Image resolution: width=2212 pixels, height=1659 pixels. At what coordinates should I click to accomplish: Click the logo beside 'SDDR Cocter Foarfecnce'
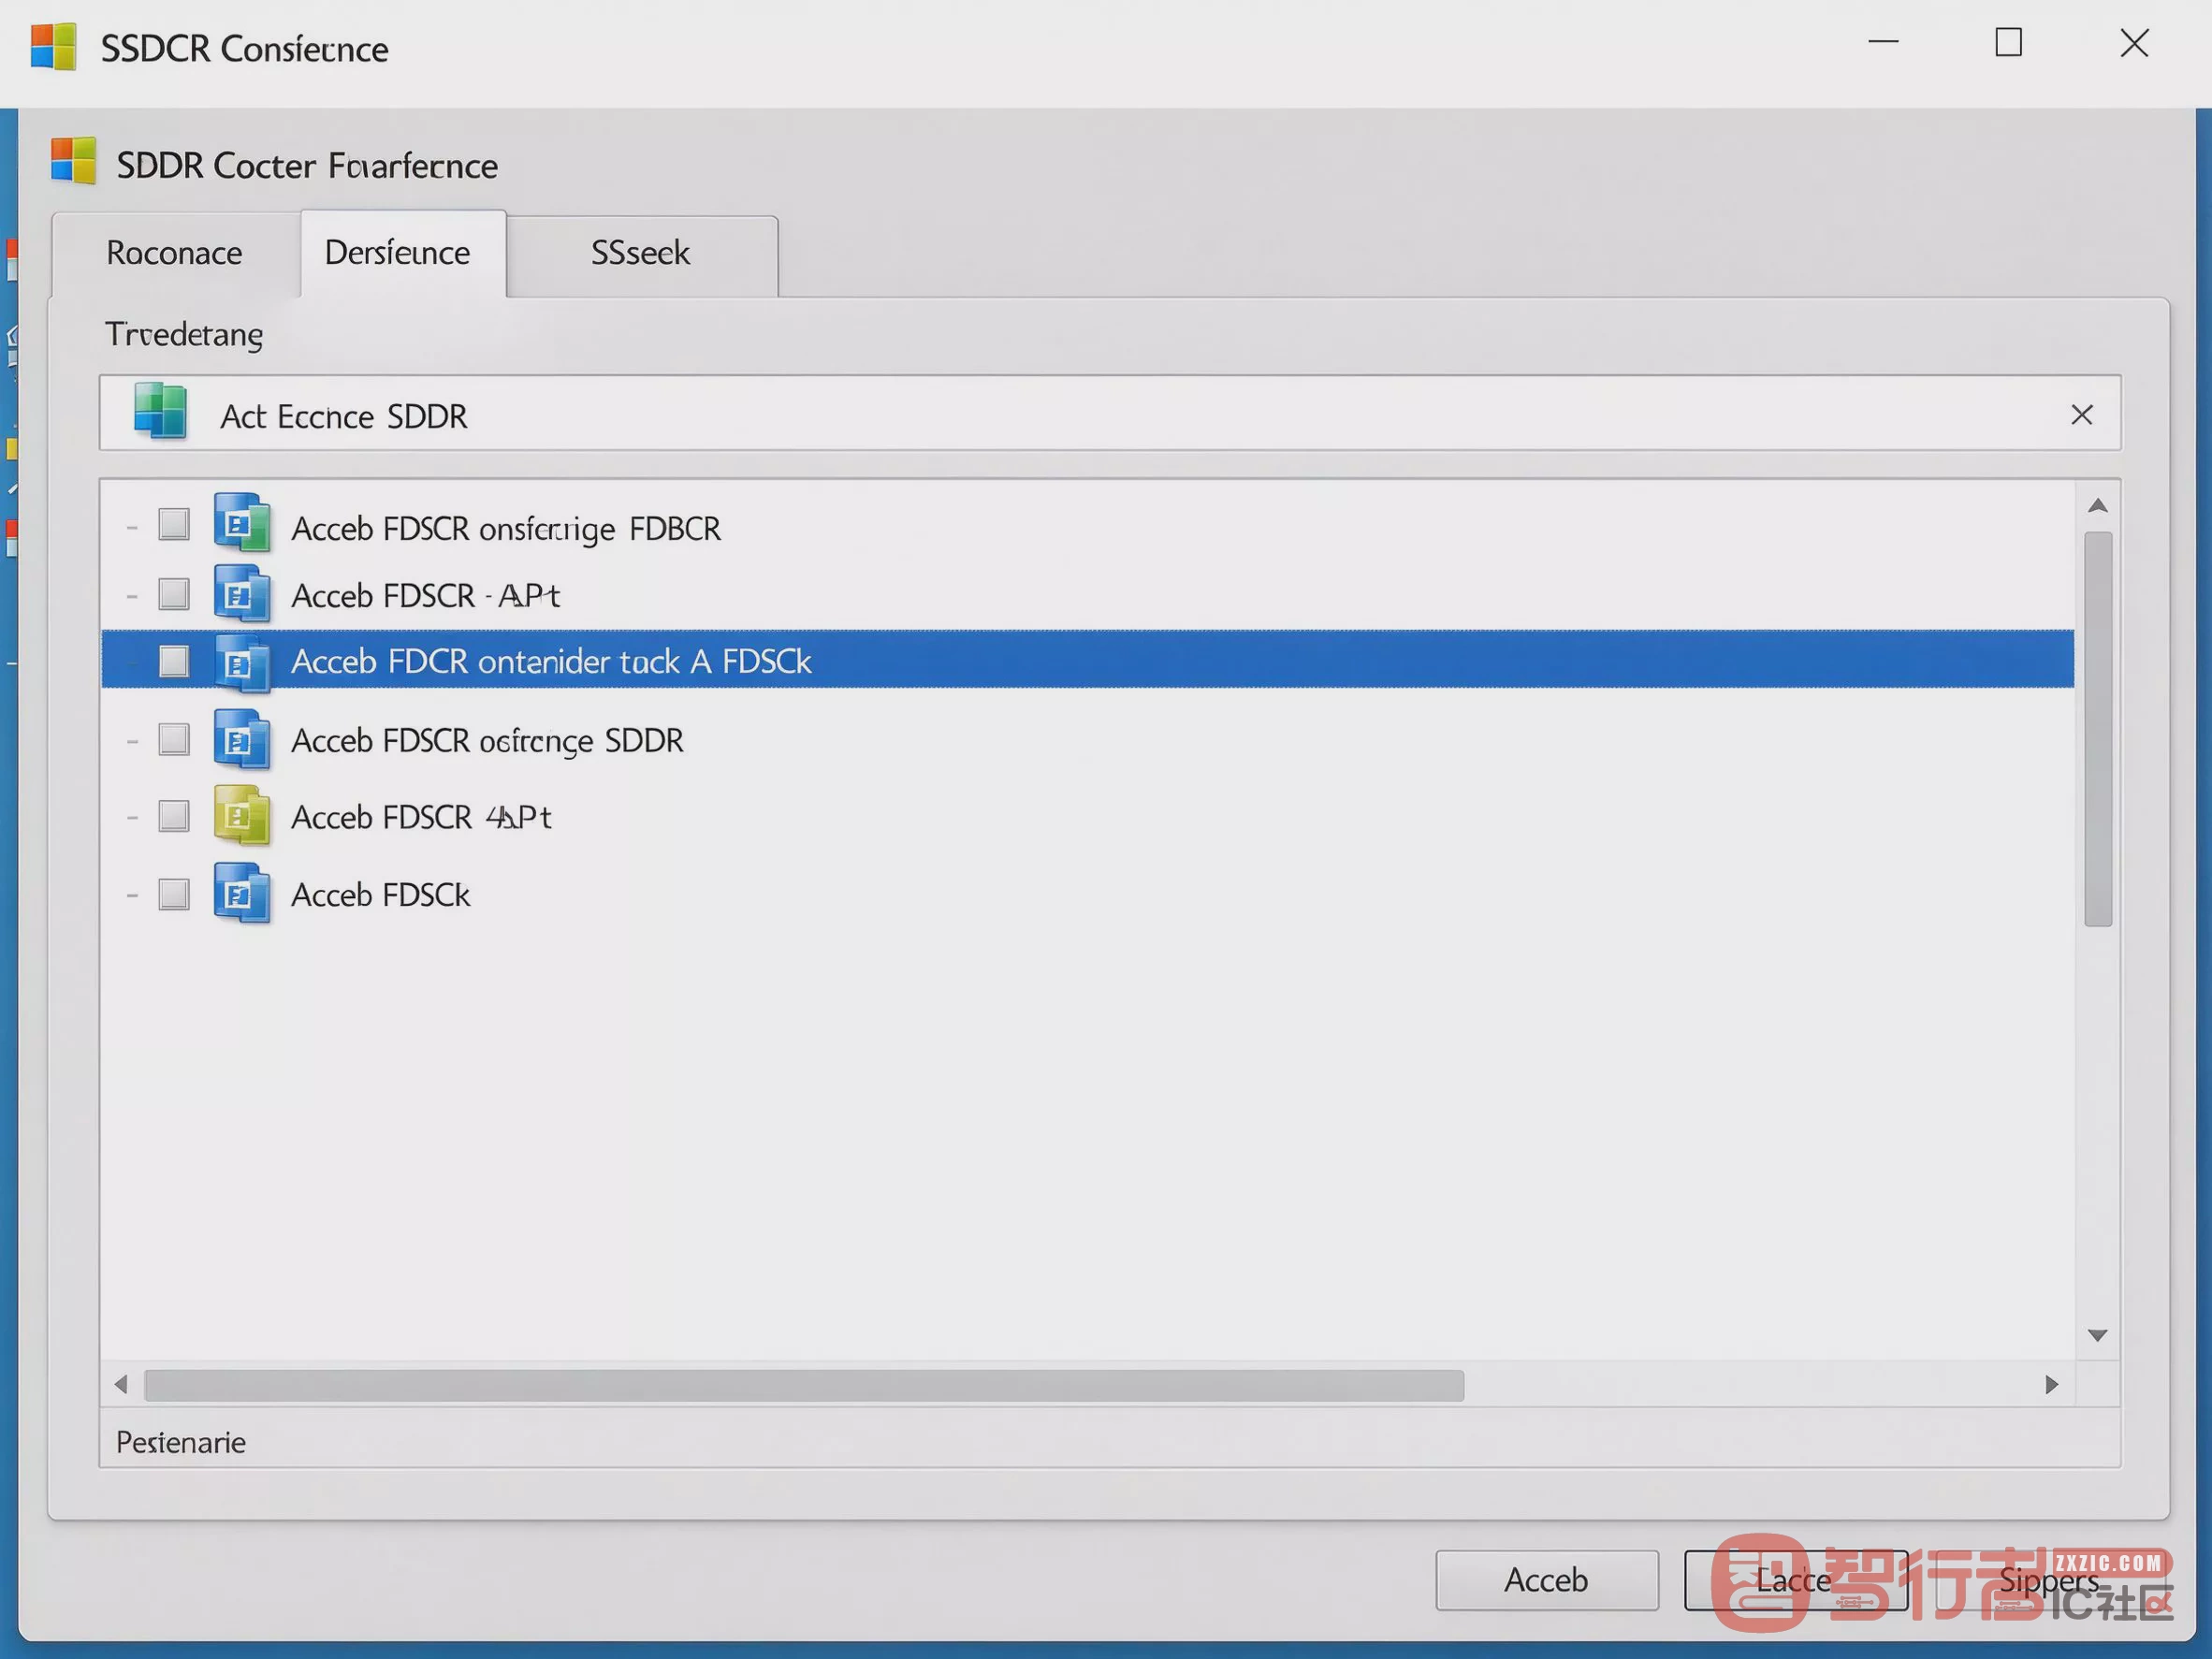73,161
